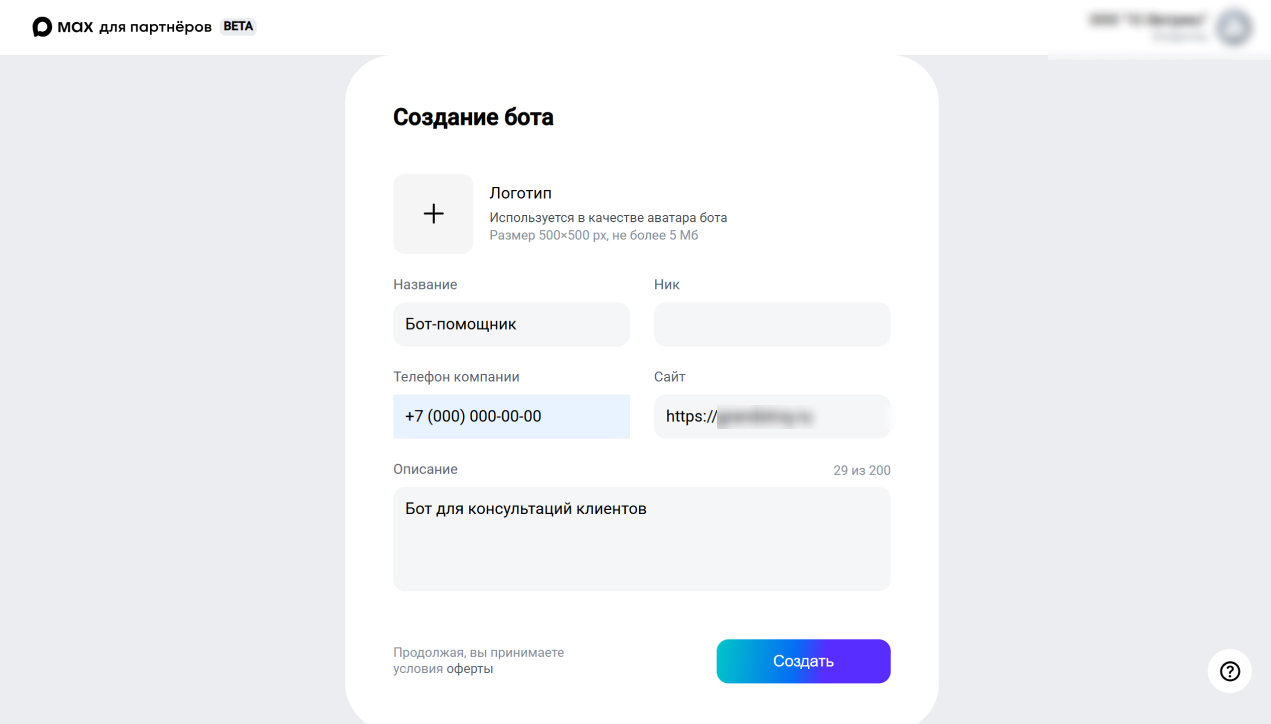Click the user avatar in top-right corner
Image resolution: width=1271 pixels, height=724 pixels.
[x=1234, y=27]
